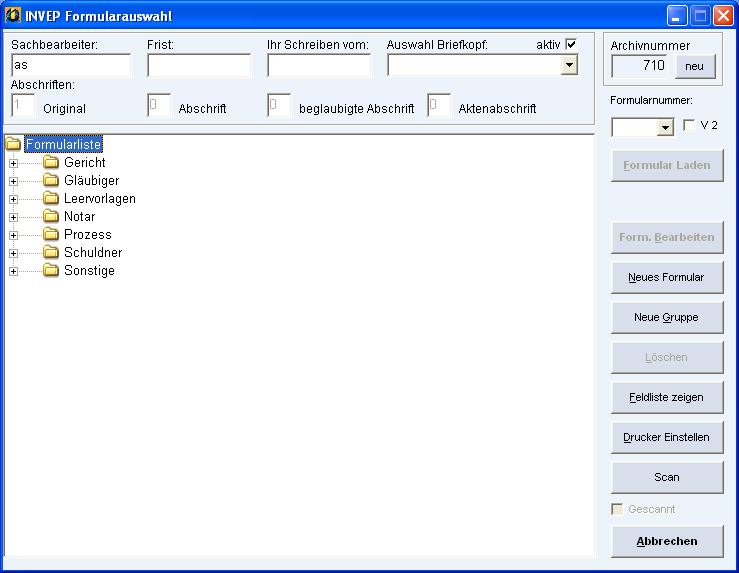
Task: Click into the Frist input field
Action: 199,65
